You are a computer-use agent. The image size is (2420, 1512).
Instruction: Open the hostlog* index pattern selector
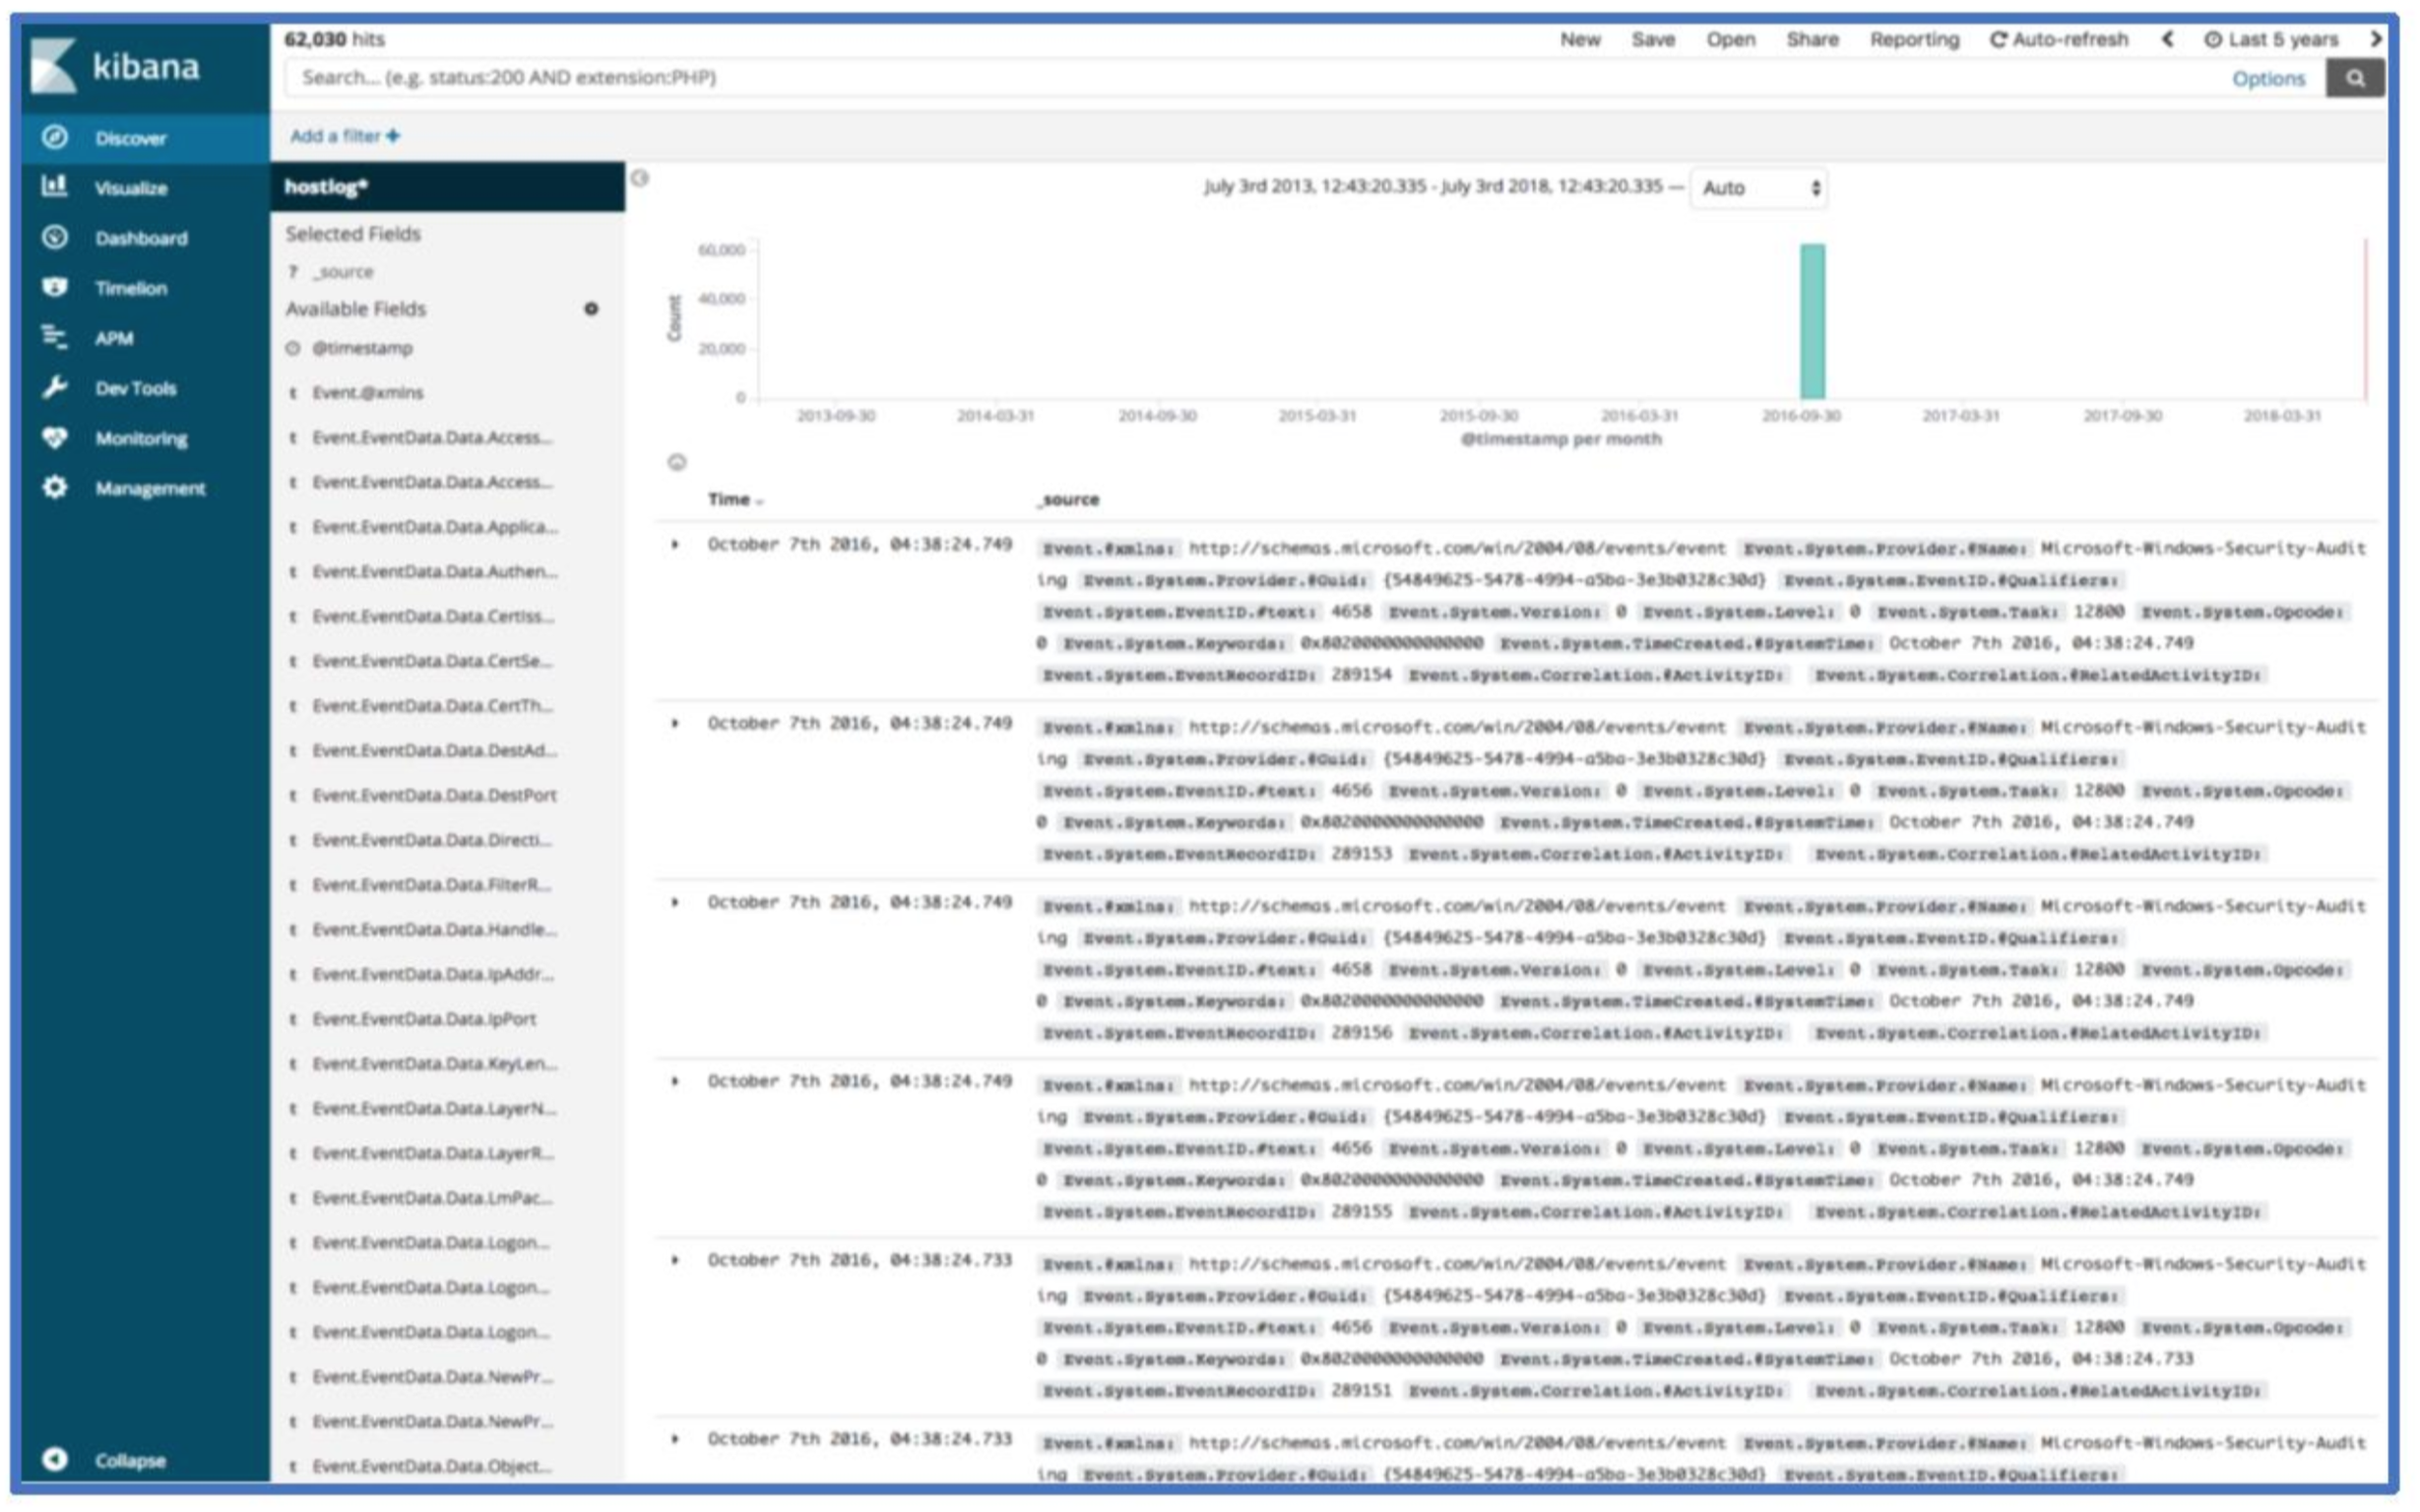pos(447,187)
